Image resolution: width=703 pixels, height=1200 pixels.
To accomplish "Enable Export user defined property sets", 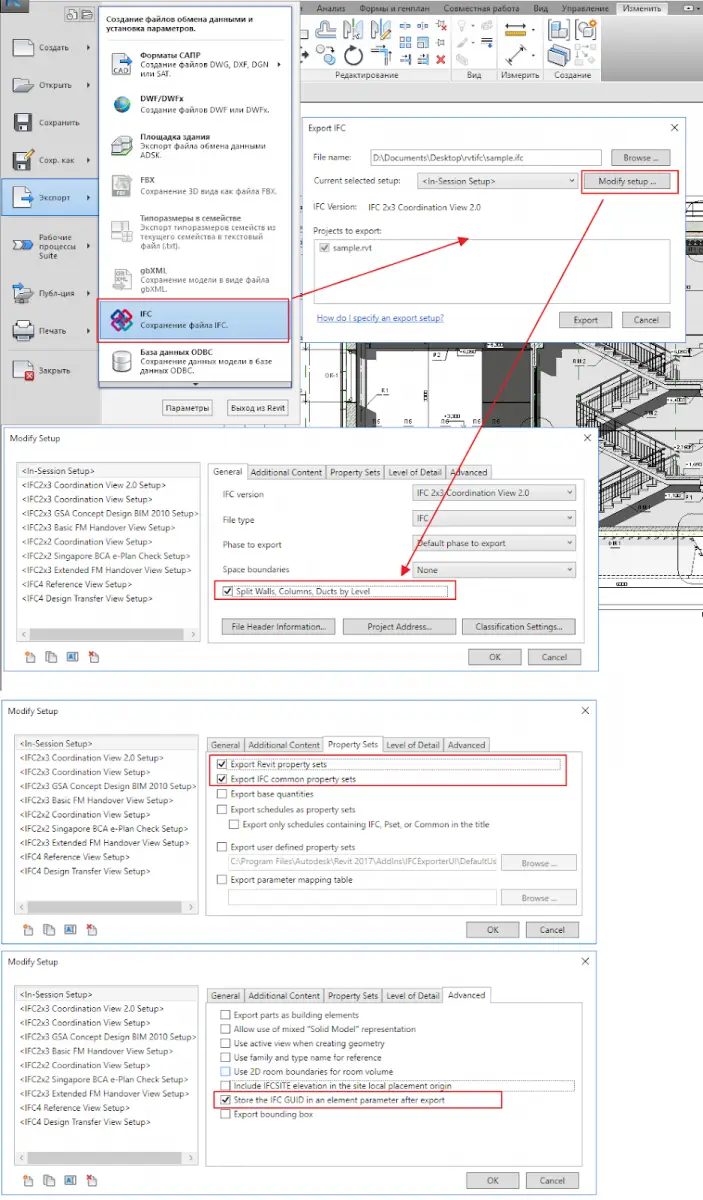I will 222,847.
